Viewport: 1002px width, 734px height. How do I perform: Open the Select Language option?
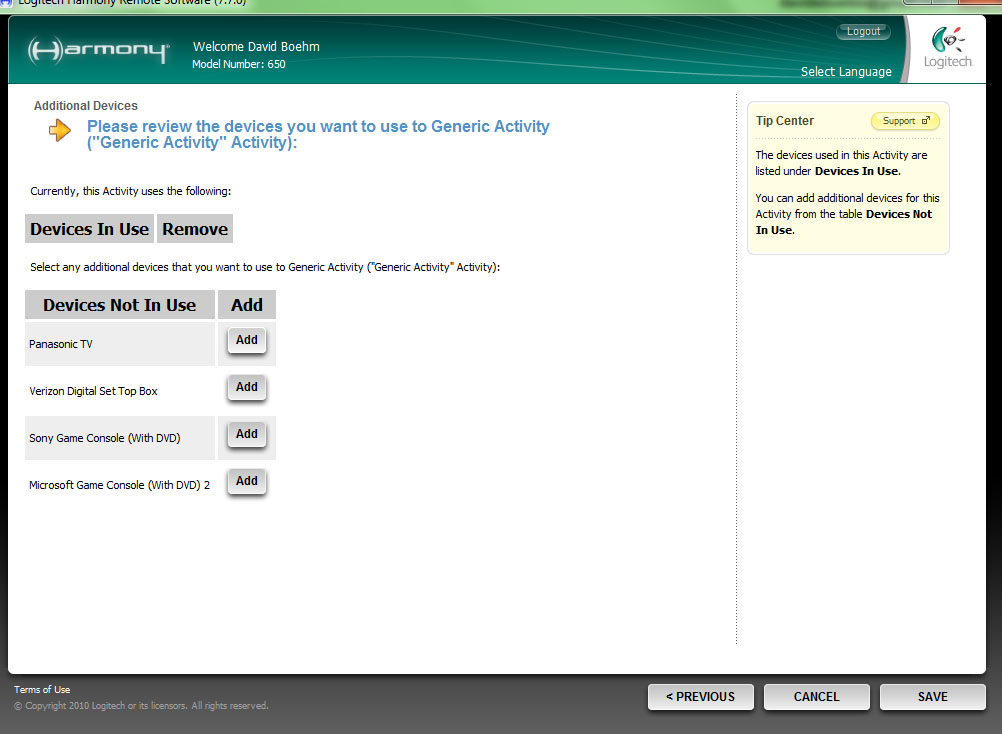click(x=846, y=72)
